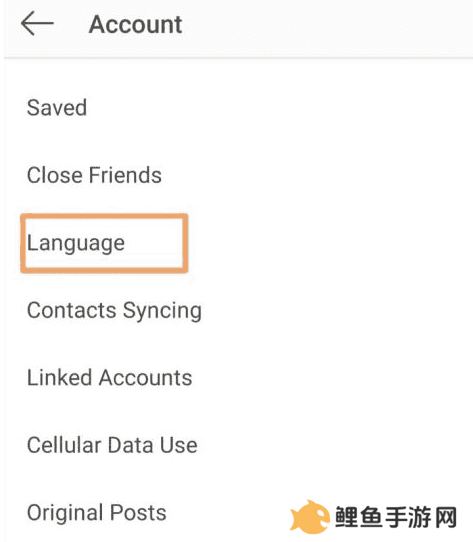Screen dimensions: 473x542
Task: Select Original Posts option
Action: pos(97,513)
